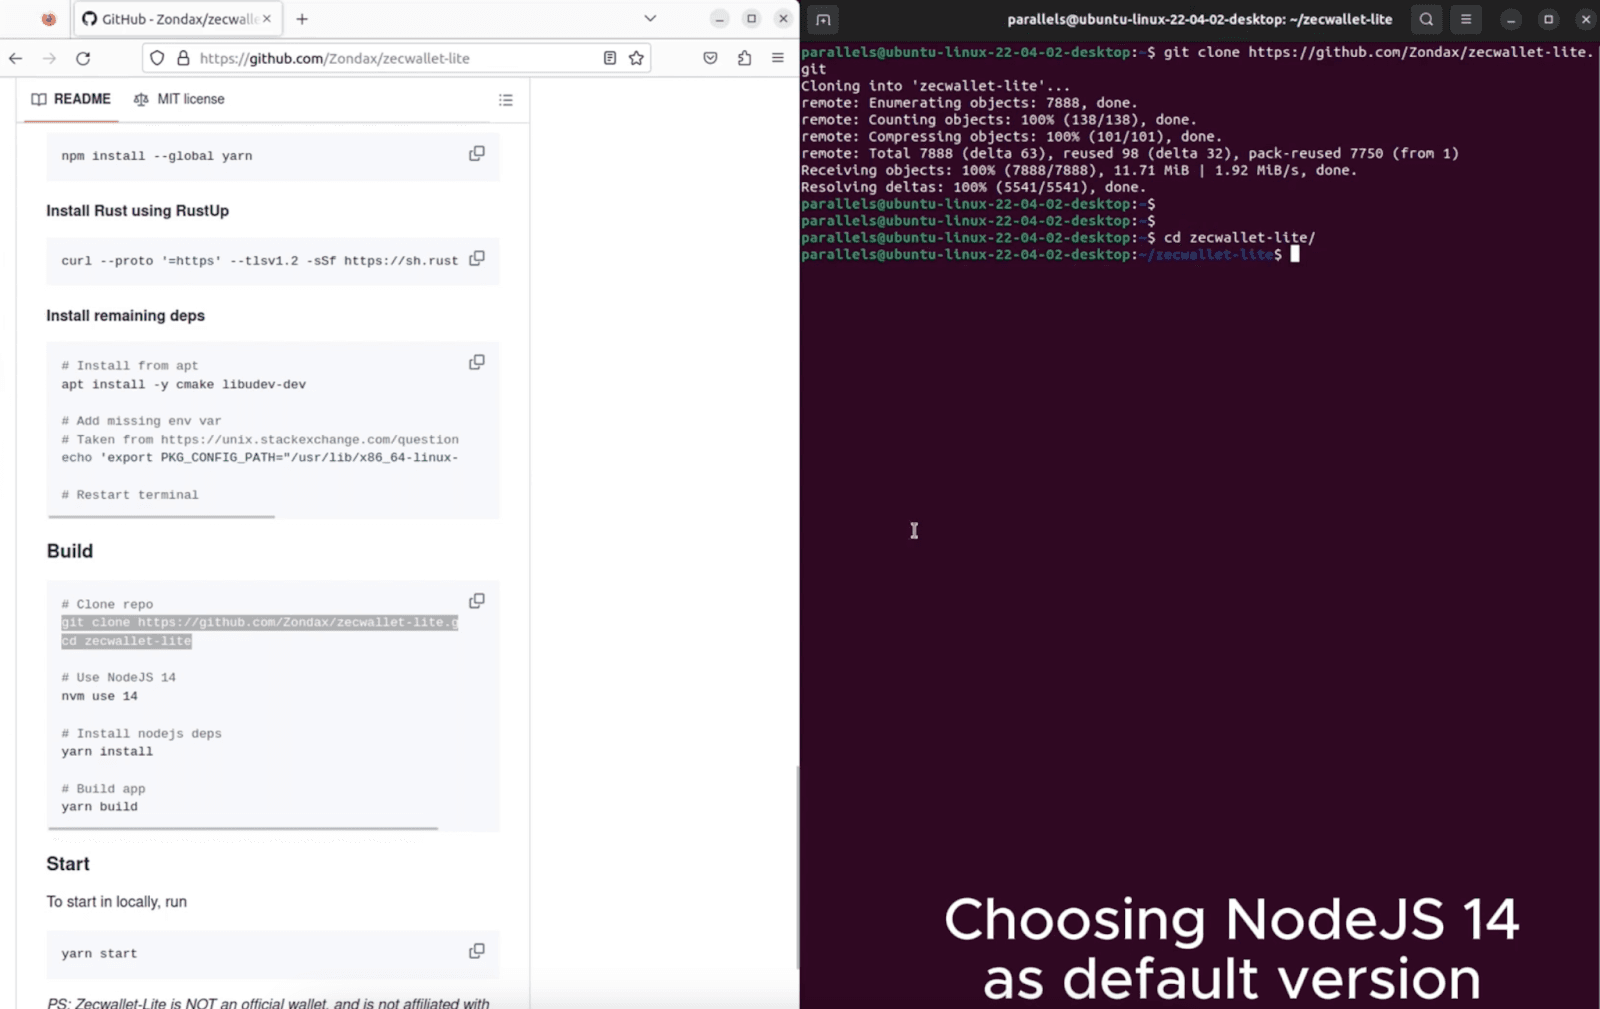
Task: Close the GitHub Zondax/zecwallet tab
Action: coord(267,19)
